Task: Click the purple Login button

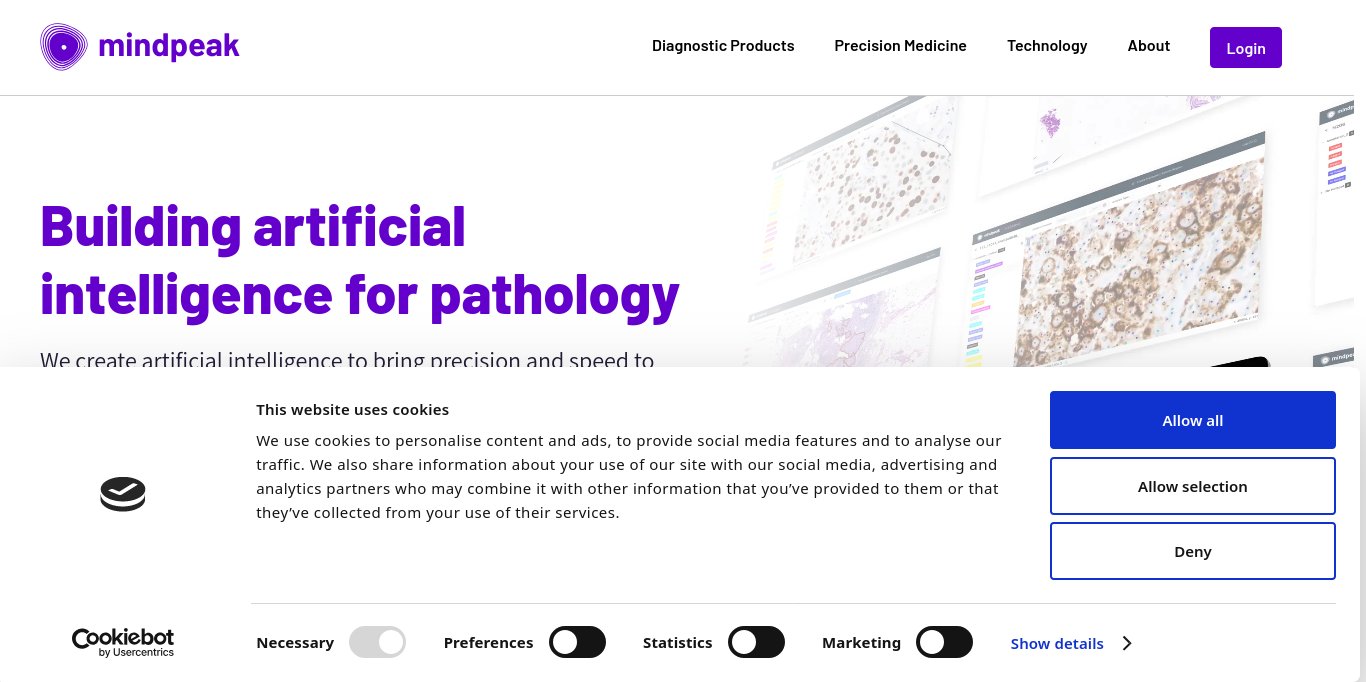Action: pyautogui.click(x=1245, y=48)
